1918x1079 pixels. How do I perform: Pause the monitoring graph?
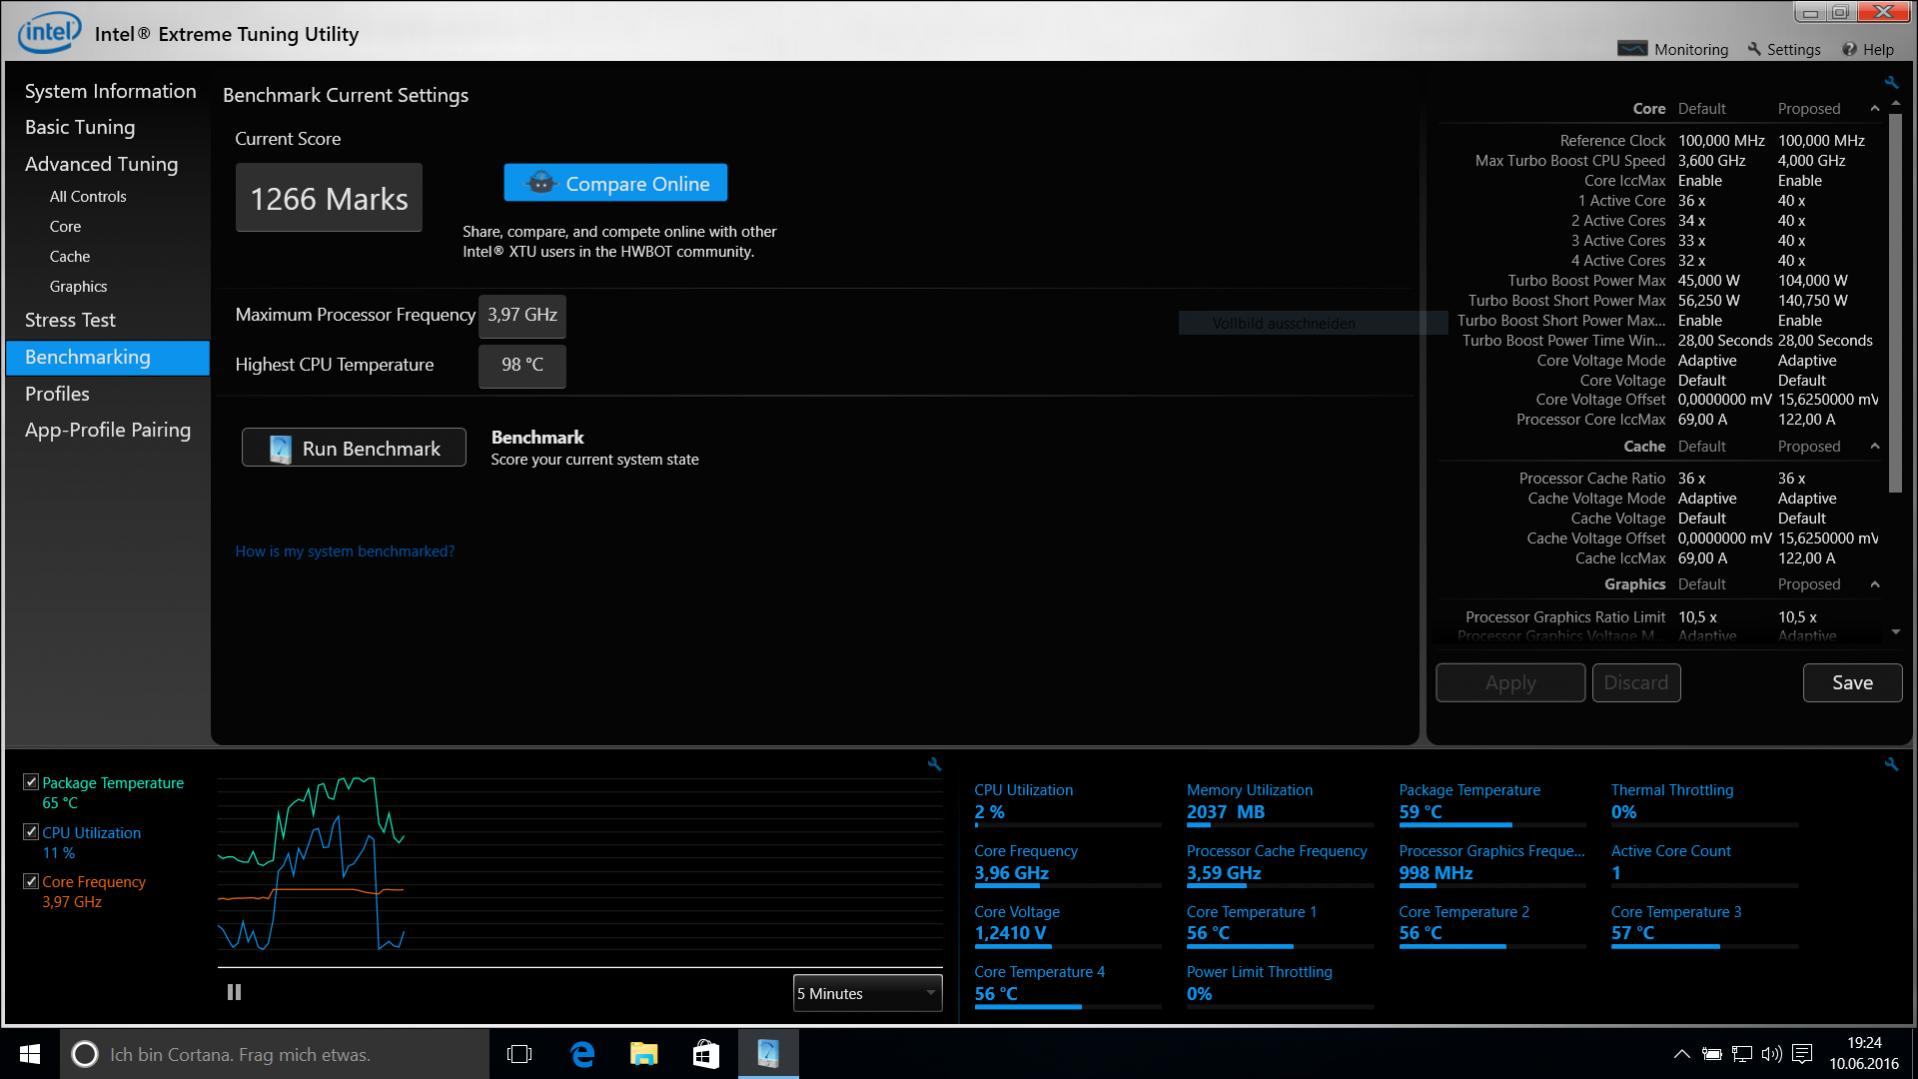tap(234, 992)
